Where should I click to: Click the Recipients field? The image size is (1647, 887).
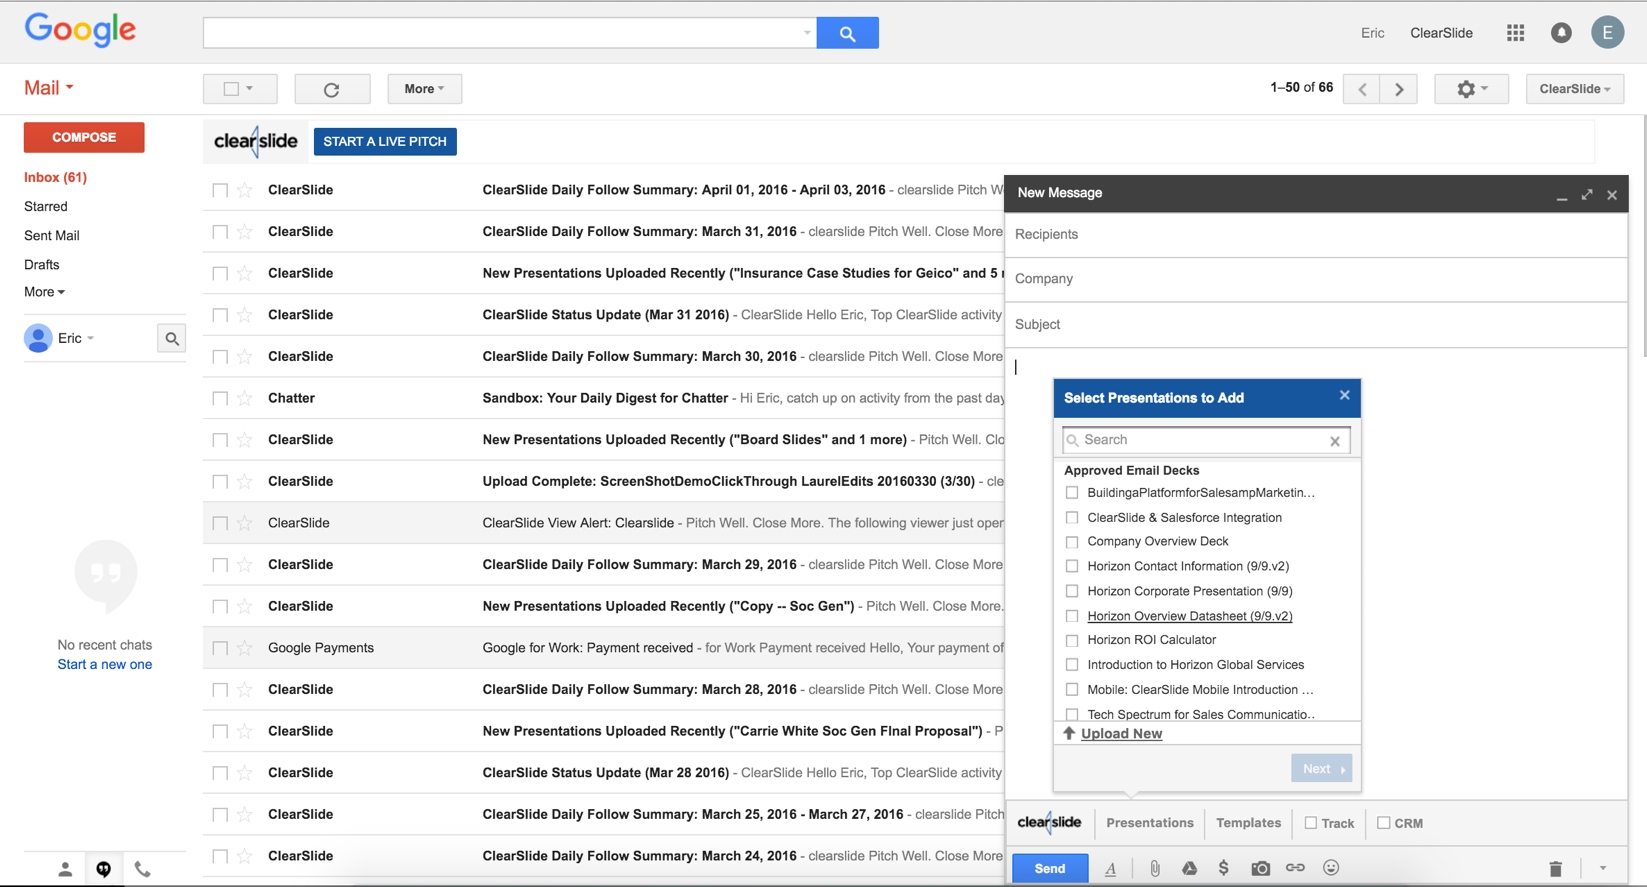point(1316,234)
